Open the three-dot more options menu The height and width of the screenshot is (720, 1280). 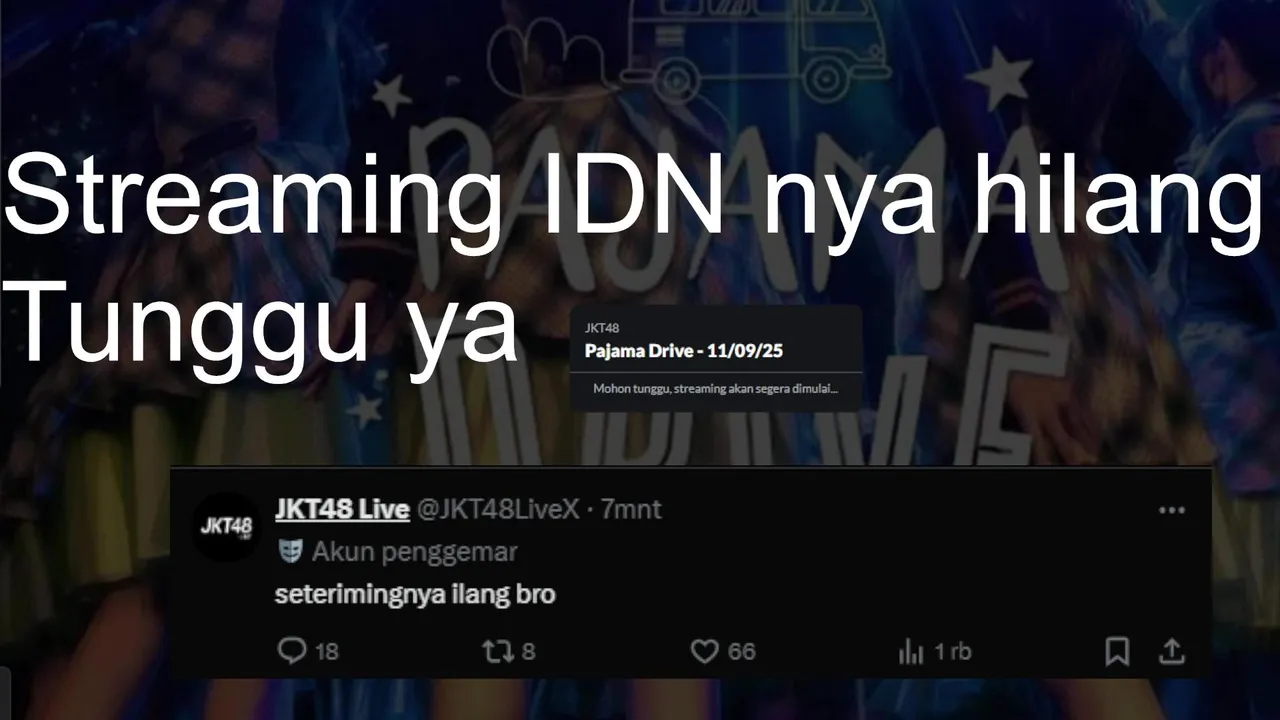click(1171, 510)
